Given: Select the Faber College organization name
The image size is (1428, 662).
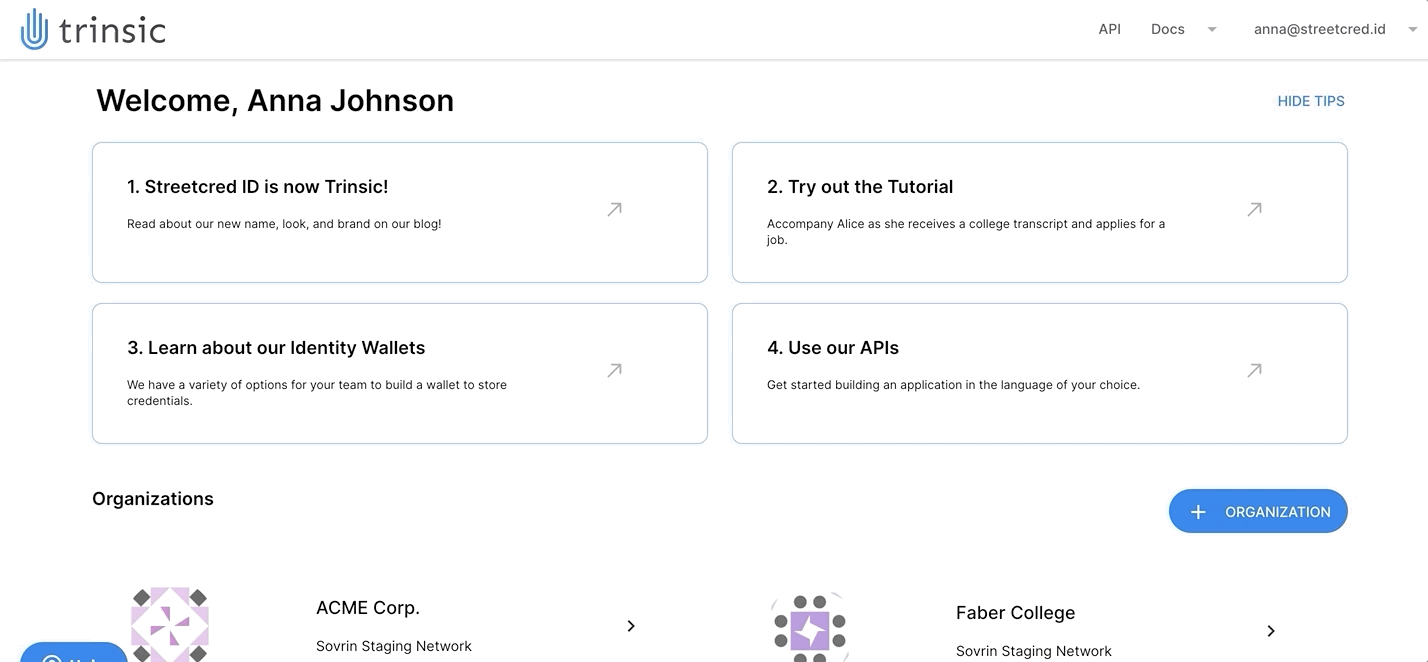Looking at the screenshot, I should point(1015,613).
